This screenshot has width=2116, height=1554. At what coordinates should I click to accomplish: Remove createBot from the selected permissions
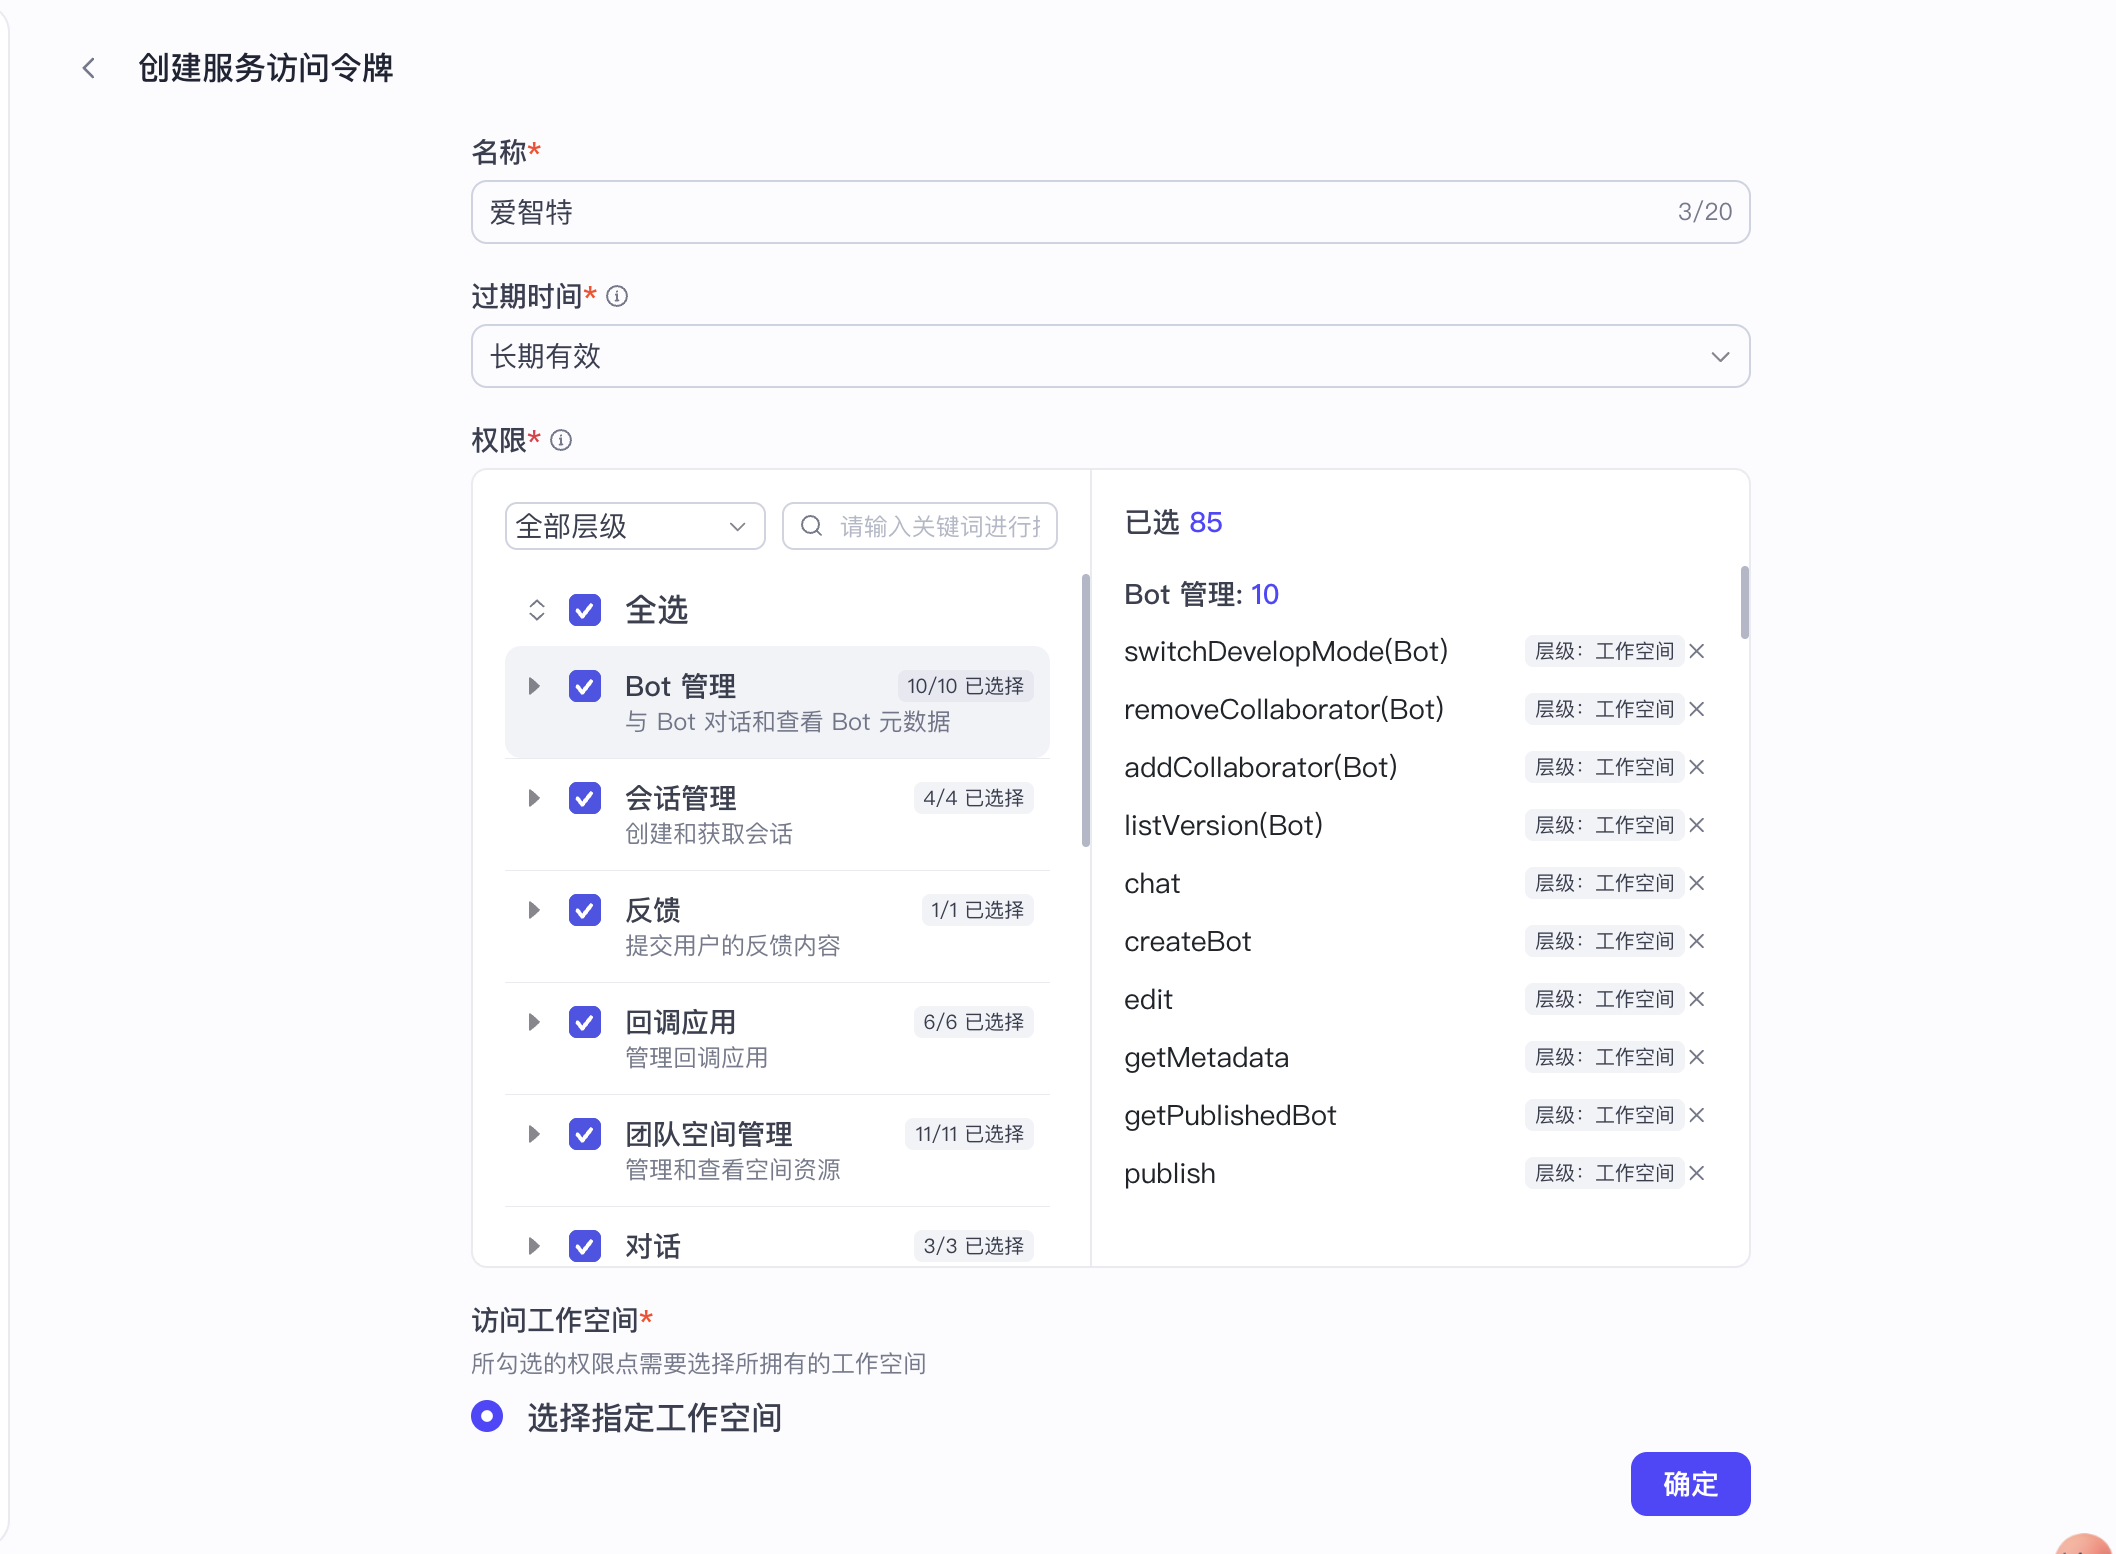[1697, 941]
